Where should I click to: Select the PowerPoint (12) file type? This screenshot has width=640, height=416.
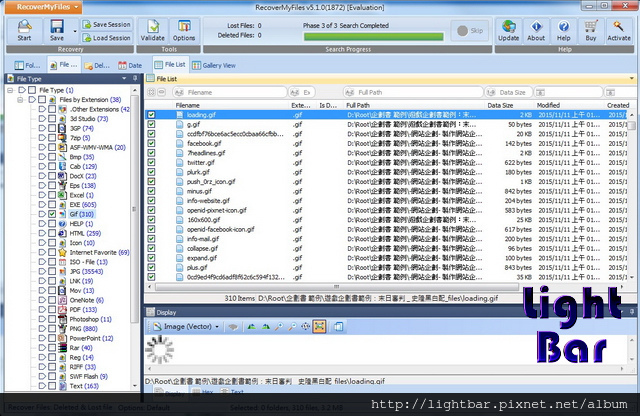(x=91, y=338)
